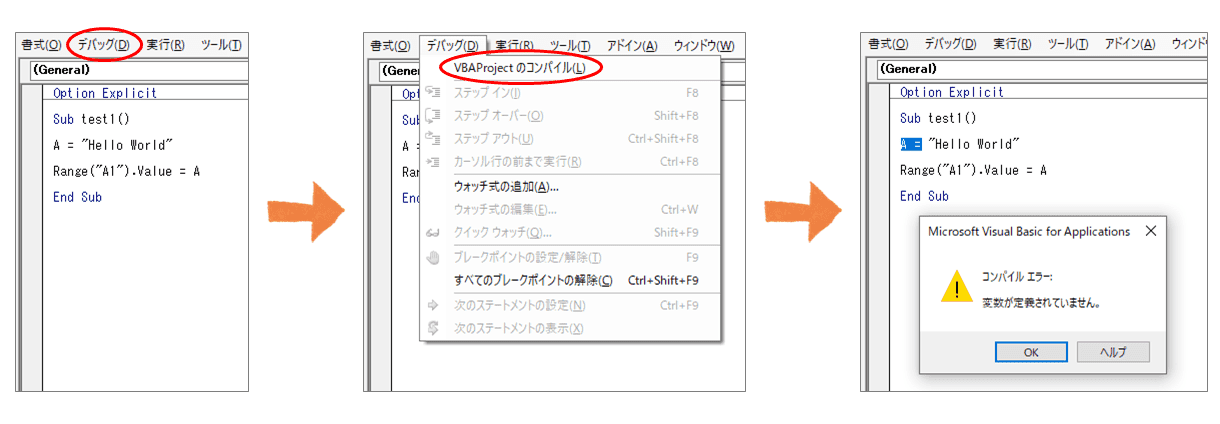The width and height of the screenshot is (1220, 424).
Task: Click the Range("A1").Value = A line in left editor
Action: click(x=127, y=171)
